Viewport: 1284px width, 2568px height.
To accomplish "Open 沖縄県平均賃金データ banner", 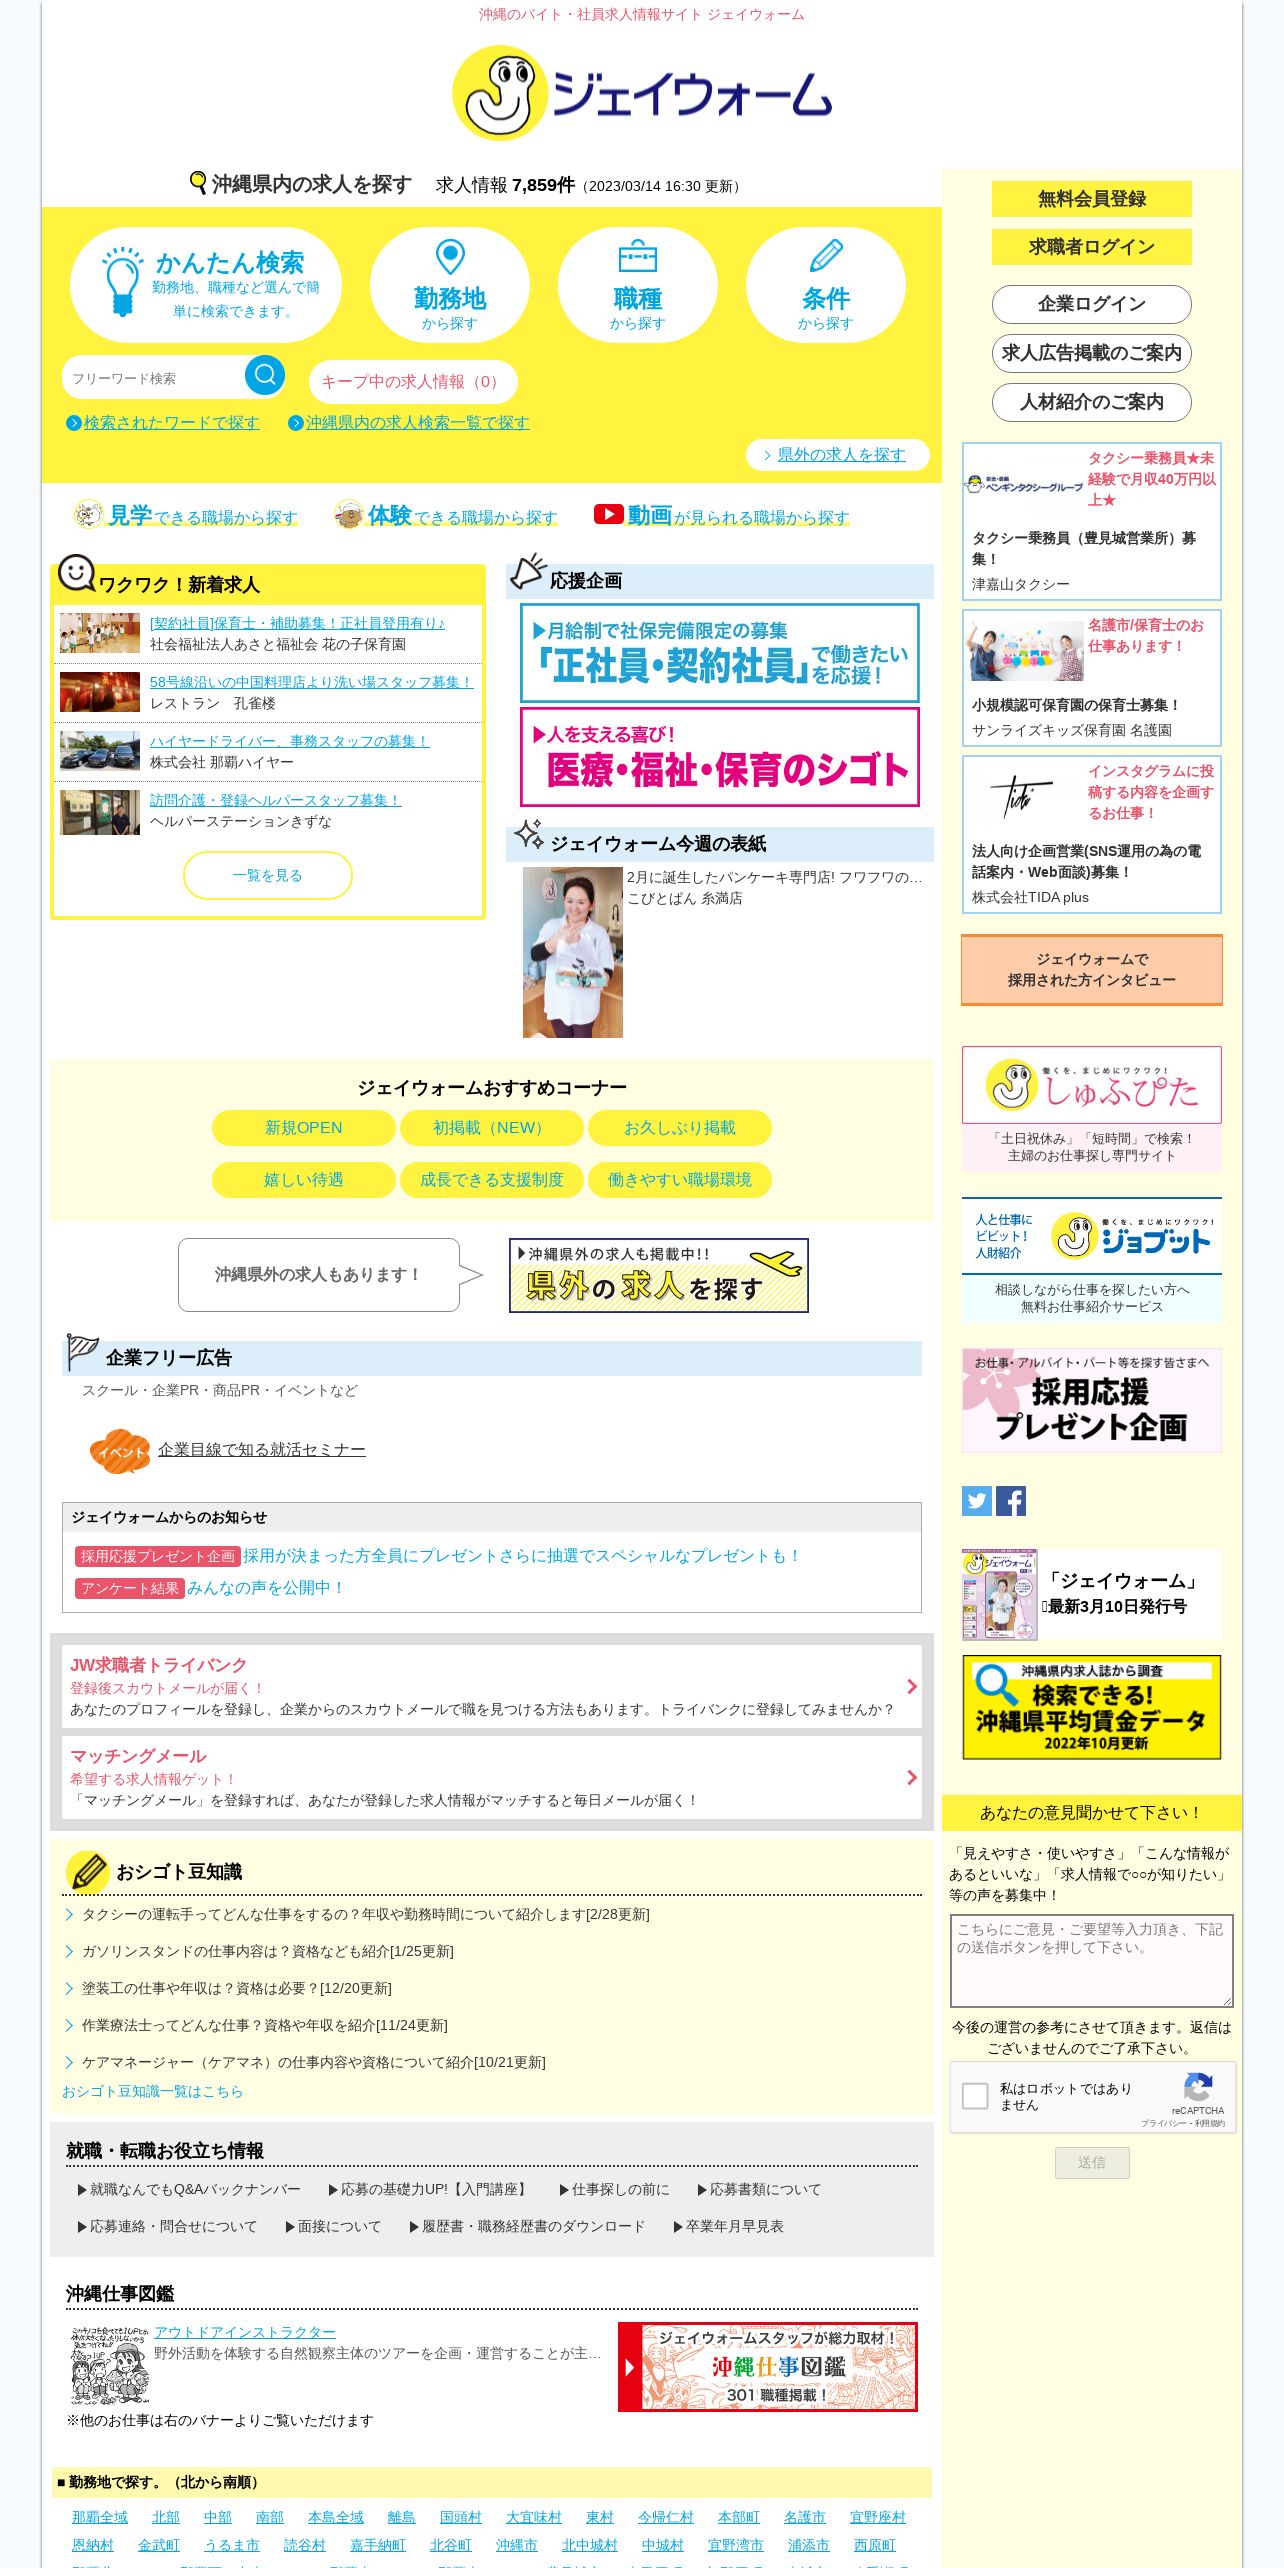I will click(1092, 1707).
